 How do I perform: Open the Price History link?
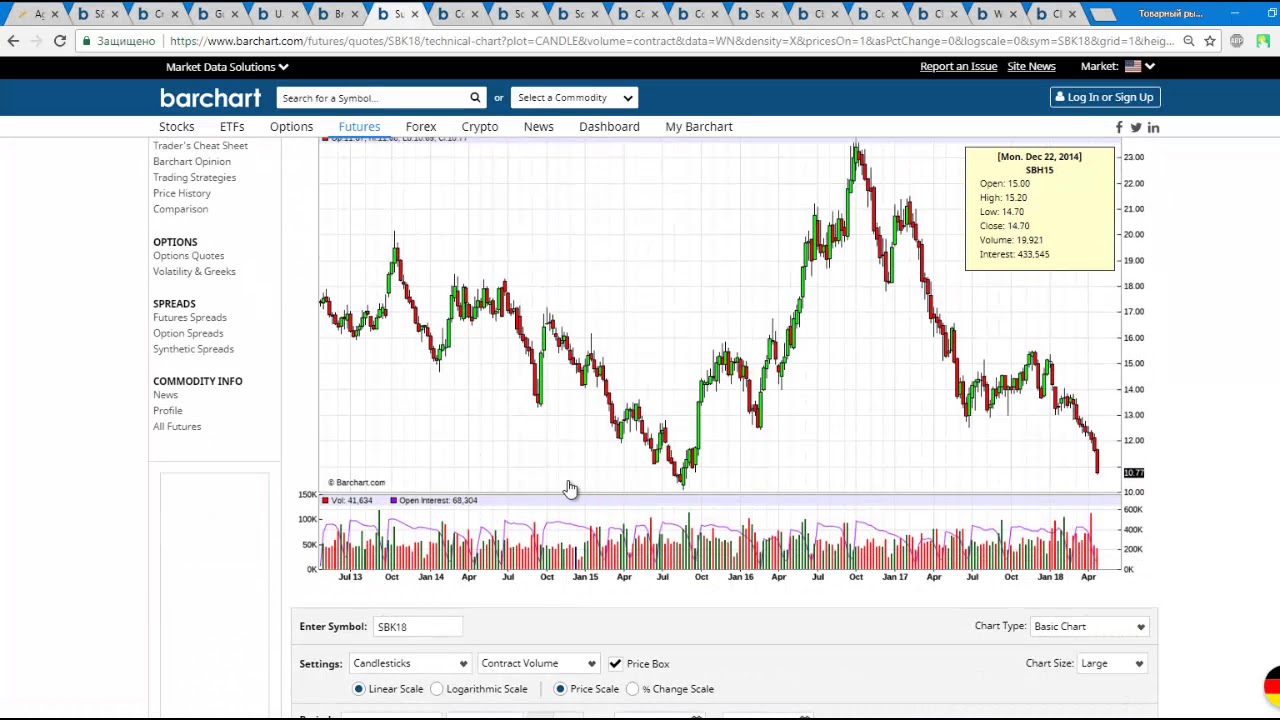click(x=182, y=194)
